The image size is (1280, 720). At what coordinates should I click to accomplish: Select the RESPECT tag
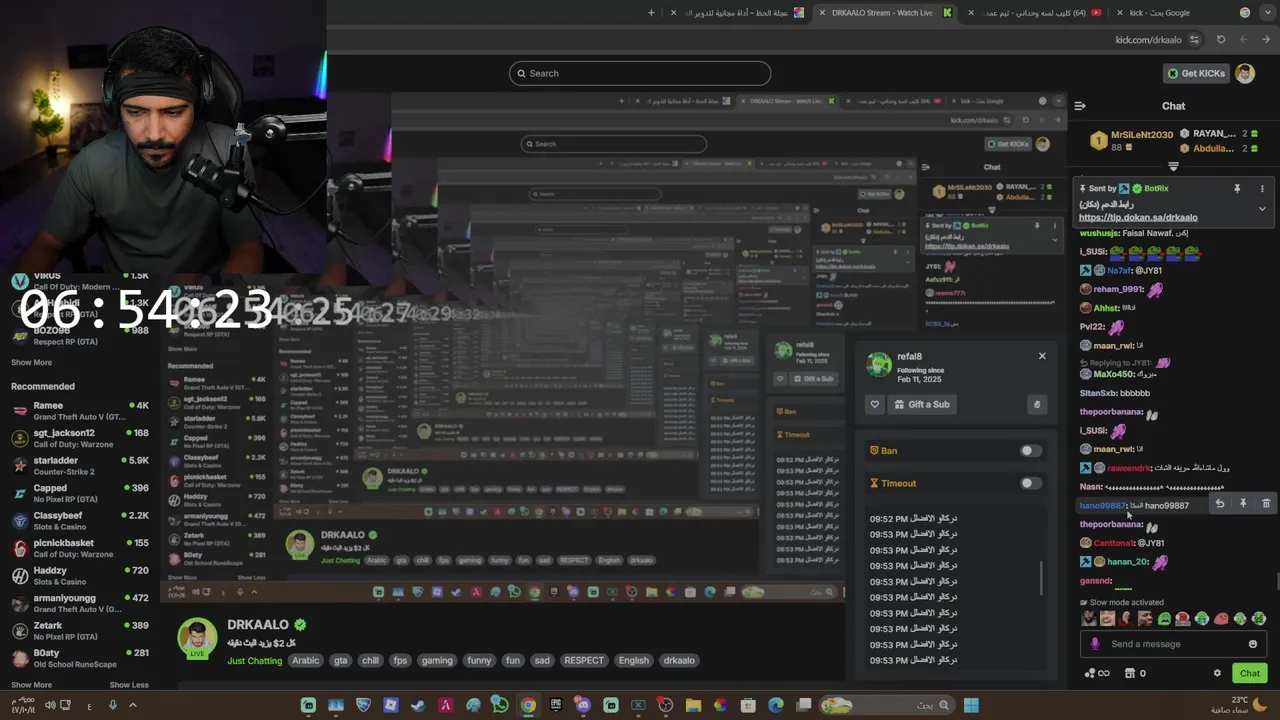pyautogui.click(x=584, y=660)
